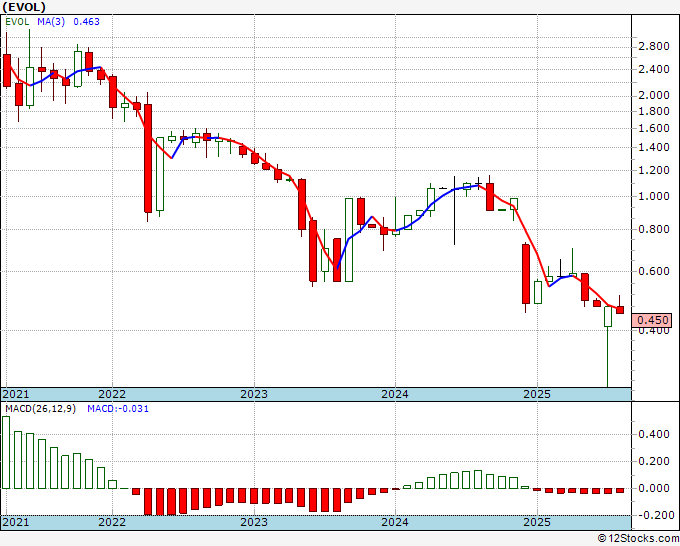Click the 1.800 price axis label
Viewport: 680px width, 546px height.
coord(654,111)
